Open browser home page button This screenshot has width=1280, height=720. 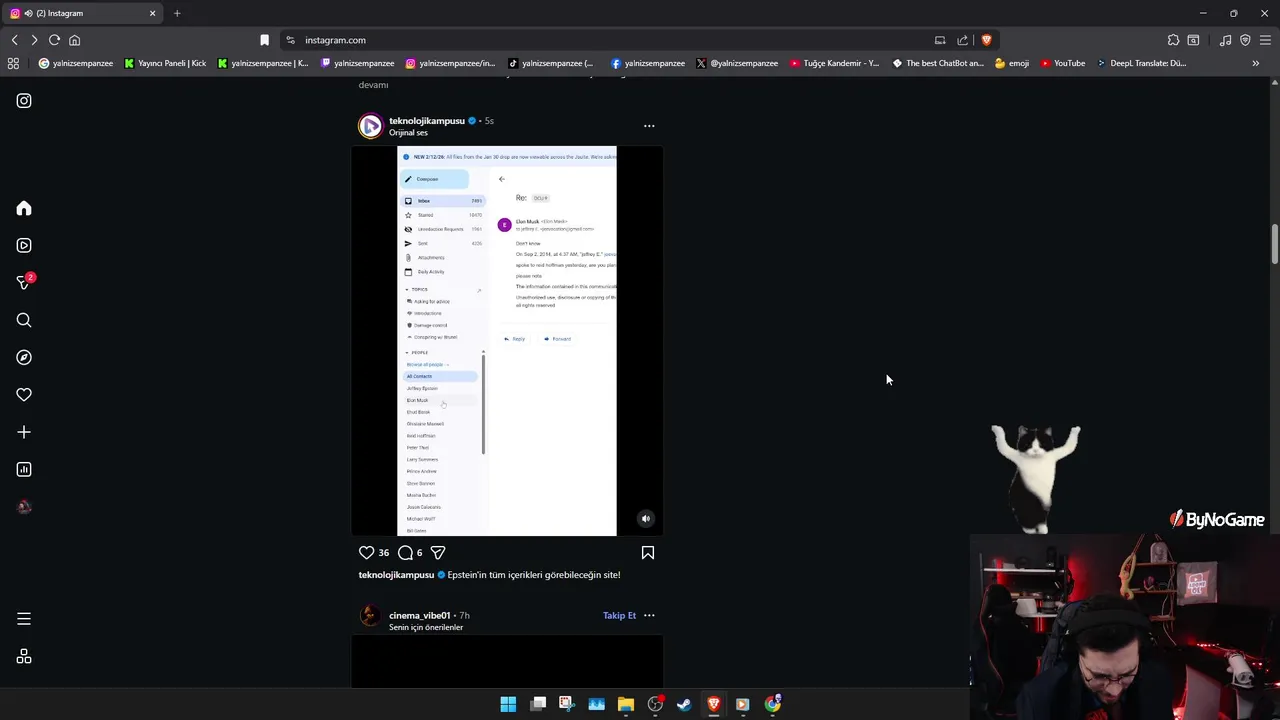point(74,40)
